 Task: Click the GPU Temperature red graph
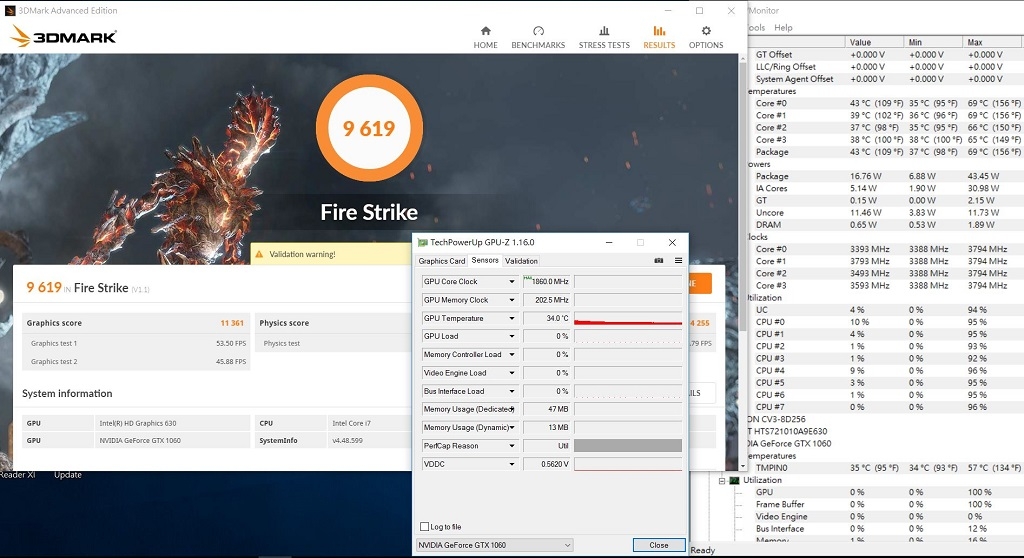[628, 318]
